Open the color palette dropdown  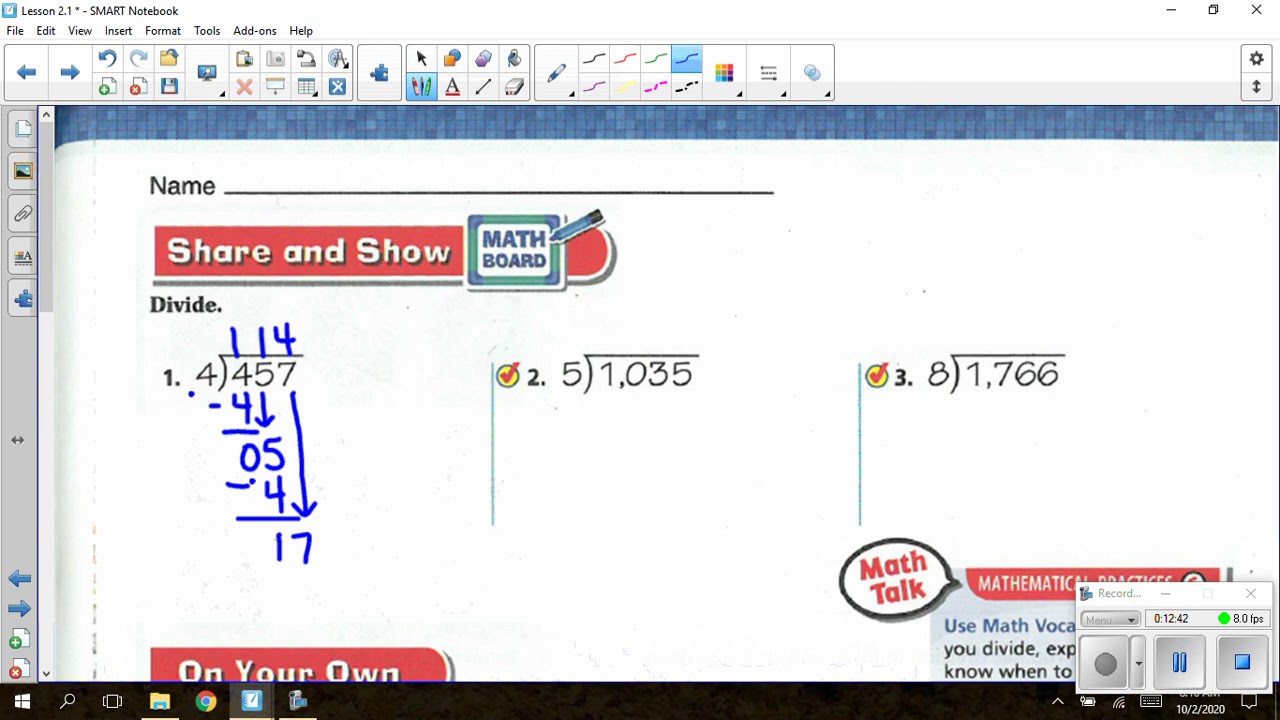click(x=725, y=73)
